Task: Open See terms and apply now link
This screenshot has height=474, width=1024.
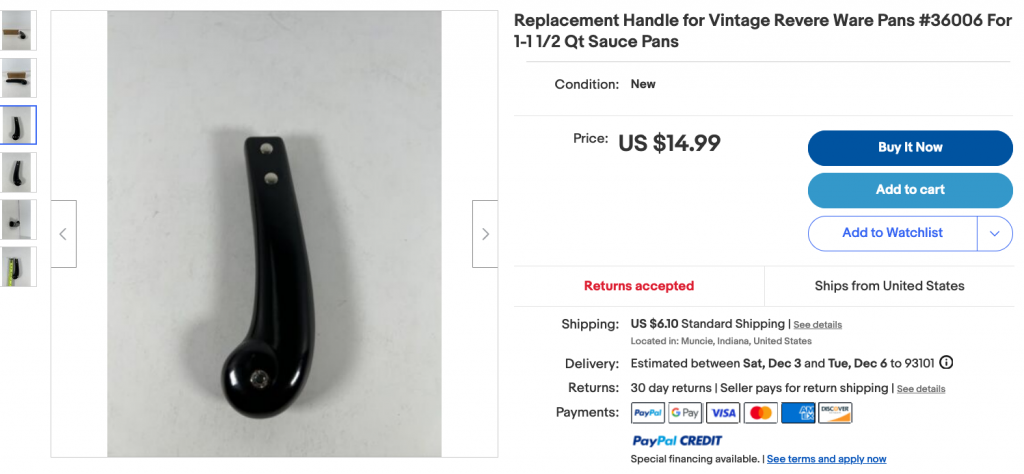Action: [x=826, y=459]
